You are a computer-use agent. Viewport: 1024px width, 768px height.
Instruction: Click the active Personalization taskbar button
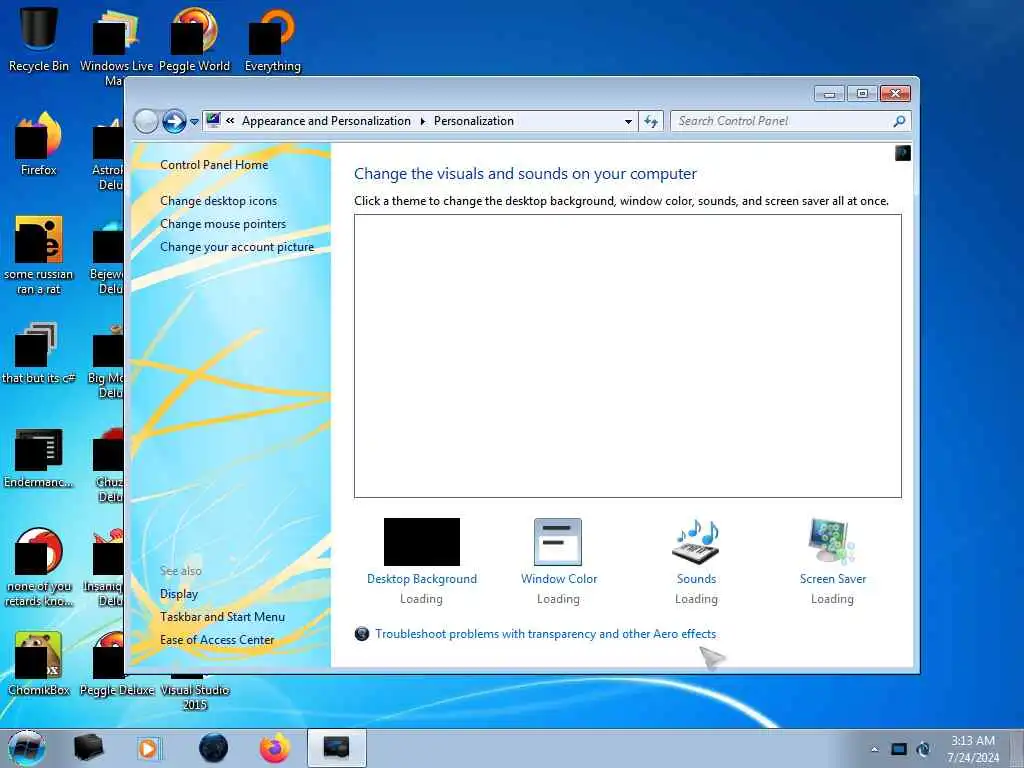(336, 748)
